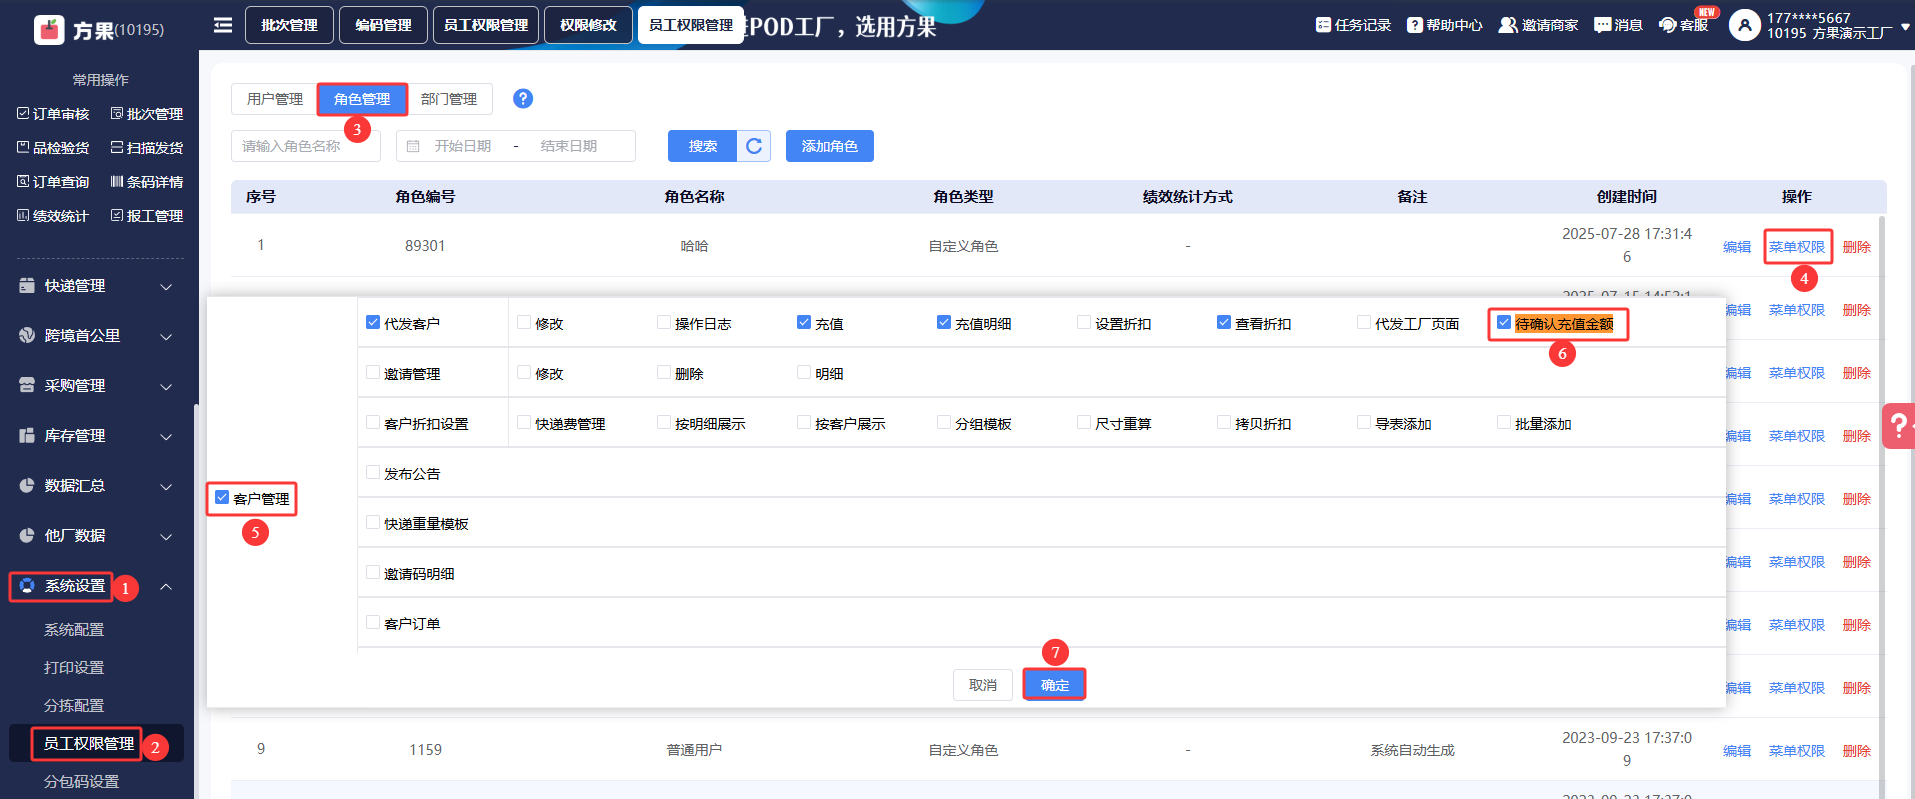Click the refresh icon beside search
1915x799 pixels.
[754, 146]
